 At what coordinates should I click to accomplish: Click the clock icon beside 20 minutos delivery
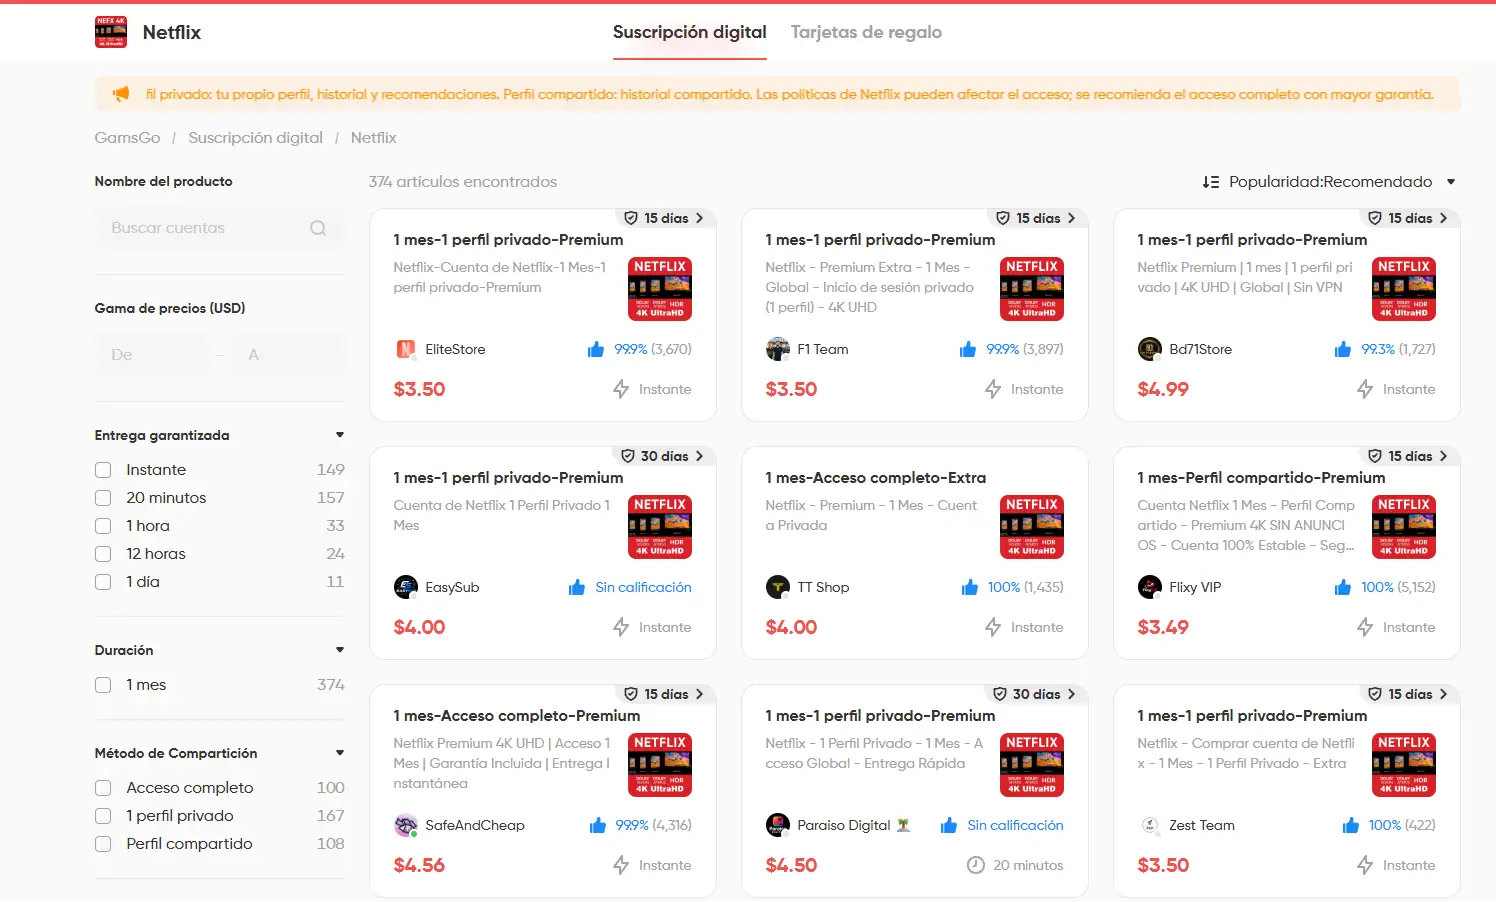pyautogui.click(x=976, y=865)
